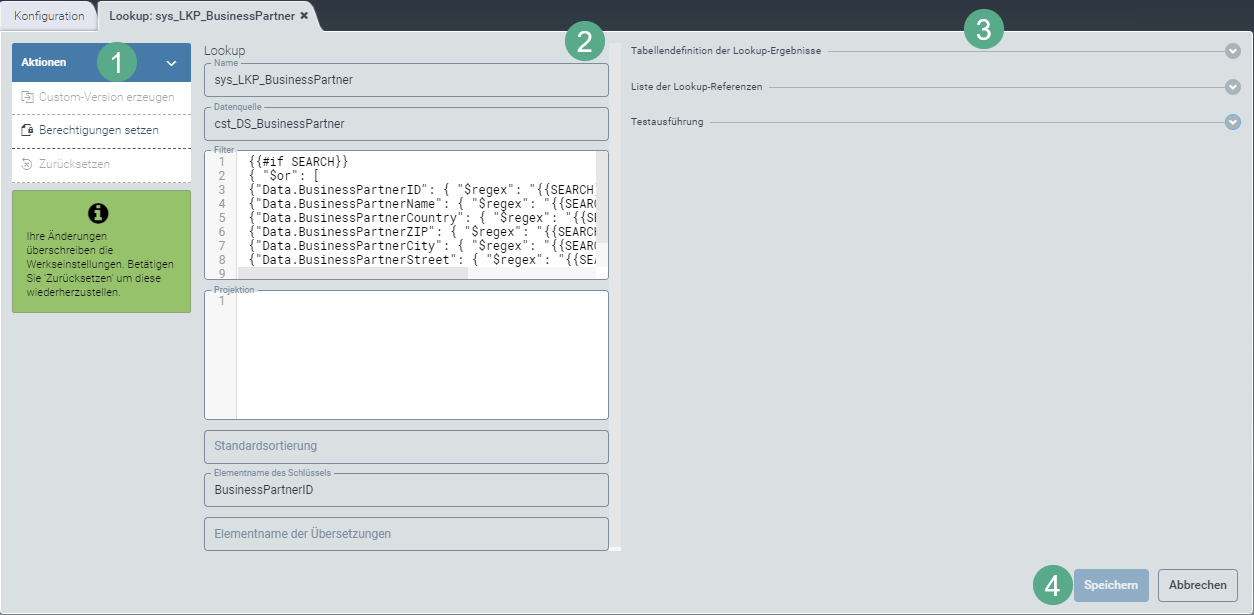Screen dimensions: 1254x615
Task: Open the Testausführung chevron icon
Action: point(1233,123)
